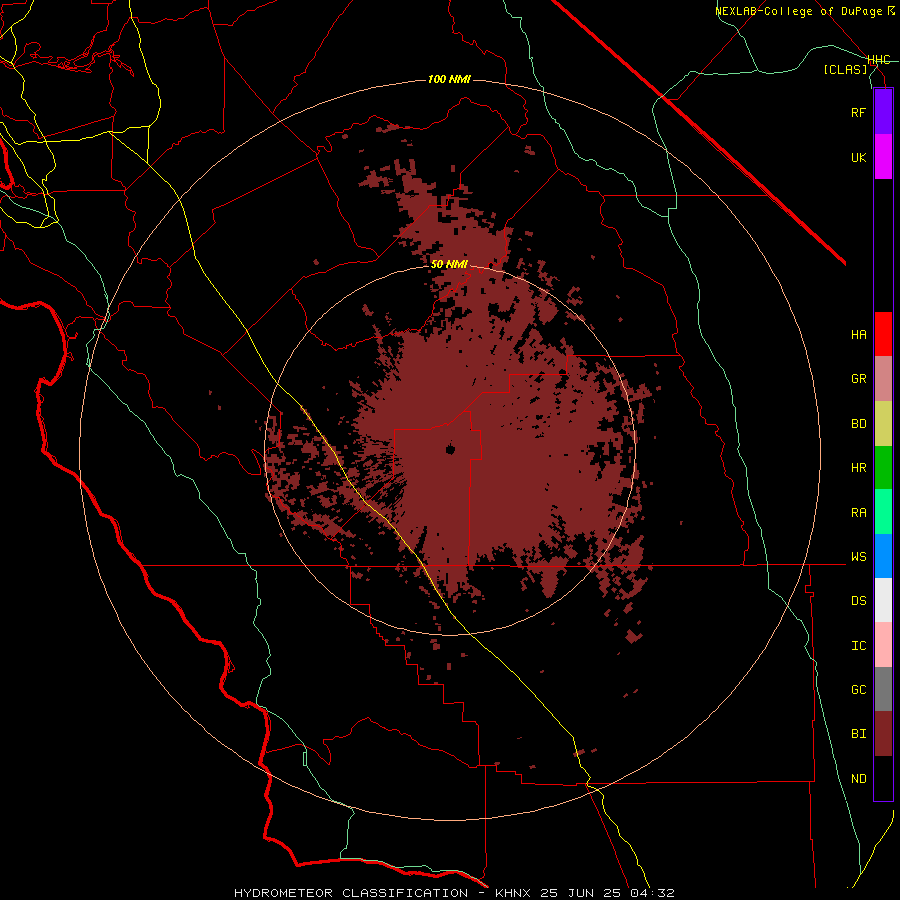
Task: Click the DS white legend swatch
Action: tap(883, 600)
